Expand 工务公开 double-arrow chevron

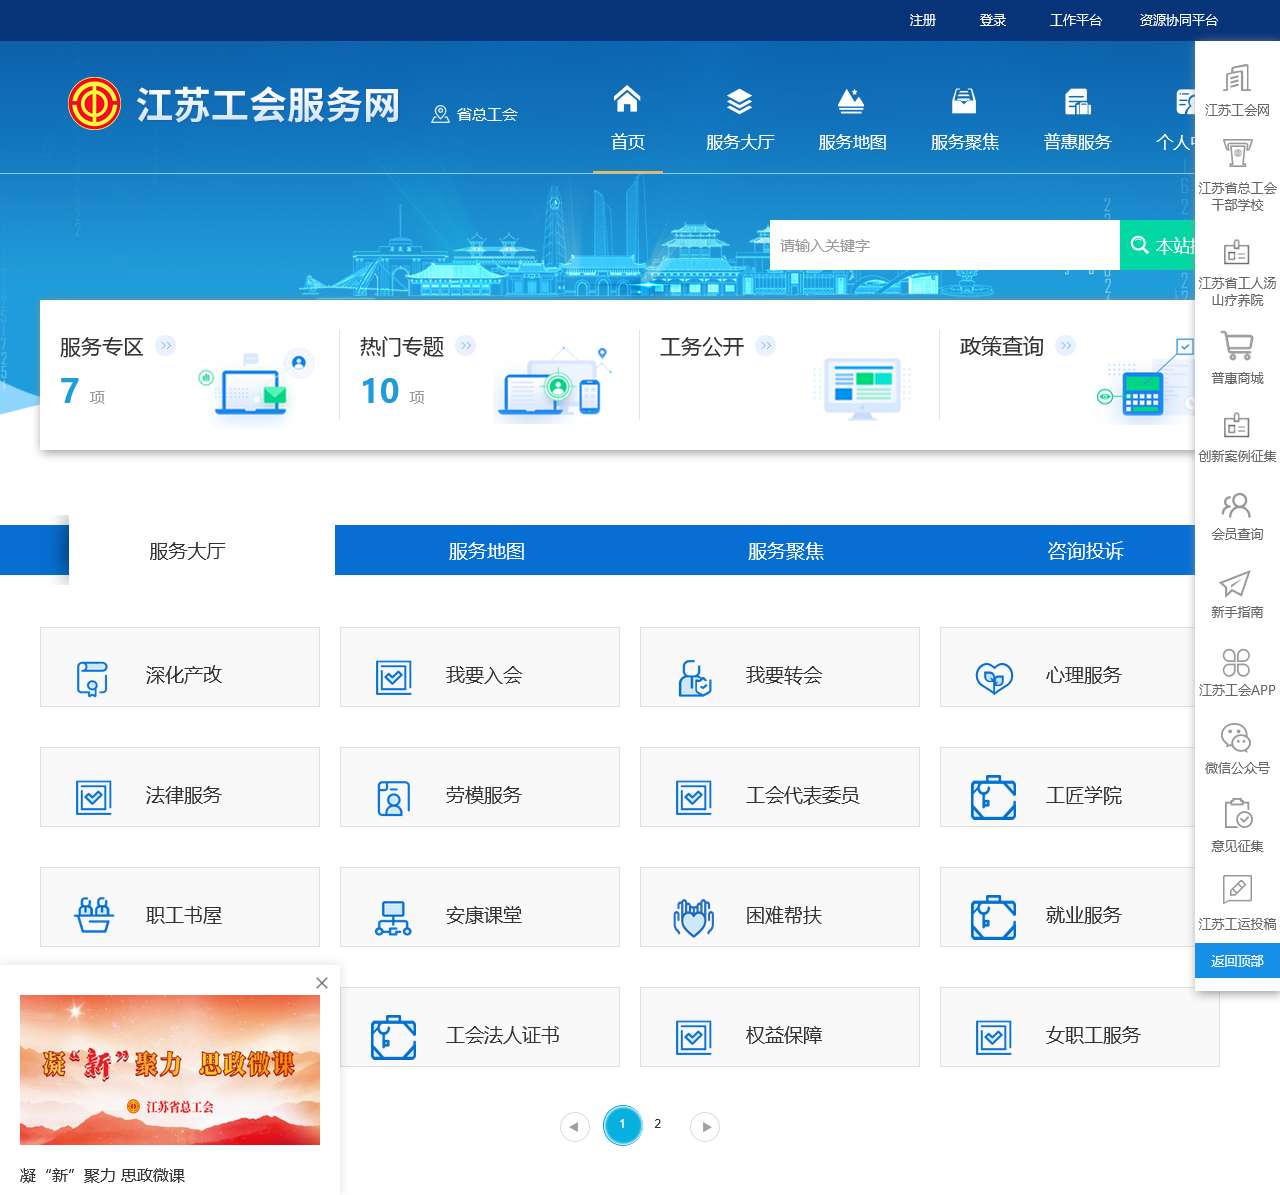(766, 346)
